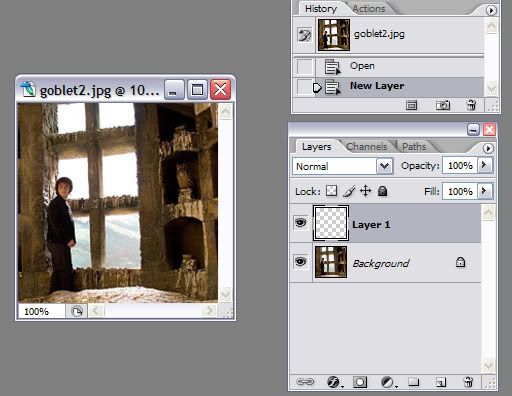
Task: Switch to the Actions tab
Action: 369,9
